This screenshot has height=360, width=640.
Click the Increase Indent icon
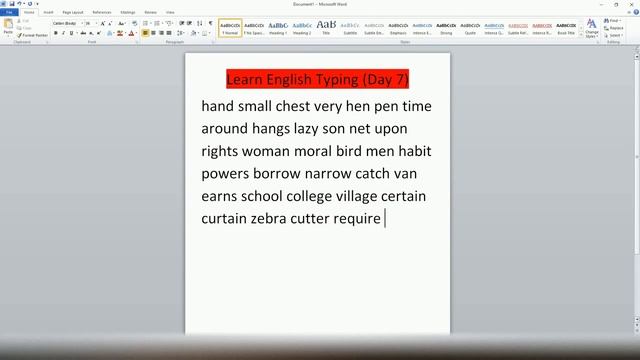pos(189,24)
